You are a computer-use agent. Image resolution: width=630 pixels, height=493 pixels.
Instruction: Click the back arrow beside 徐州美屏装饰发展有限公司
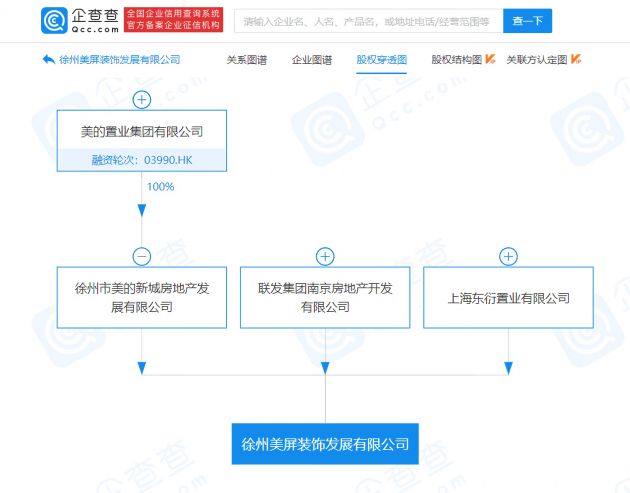(x=49, y=59)
